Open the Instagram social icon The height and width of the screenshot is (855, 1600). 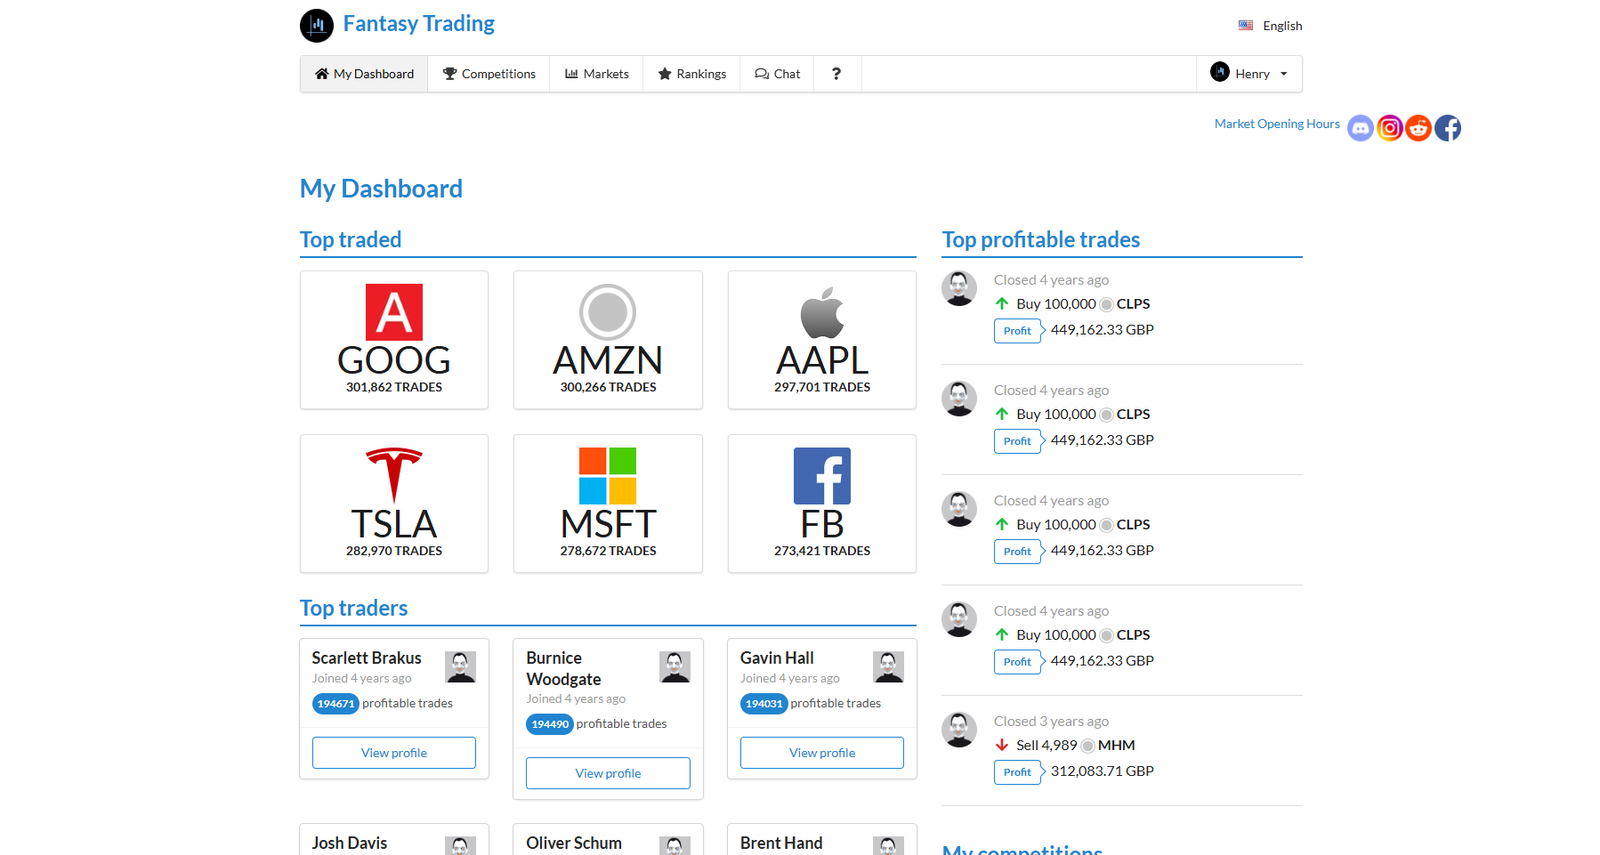[1389, 128]
